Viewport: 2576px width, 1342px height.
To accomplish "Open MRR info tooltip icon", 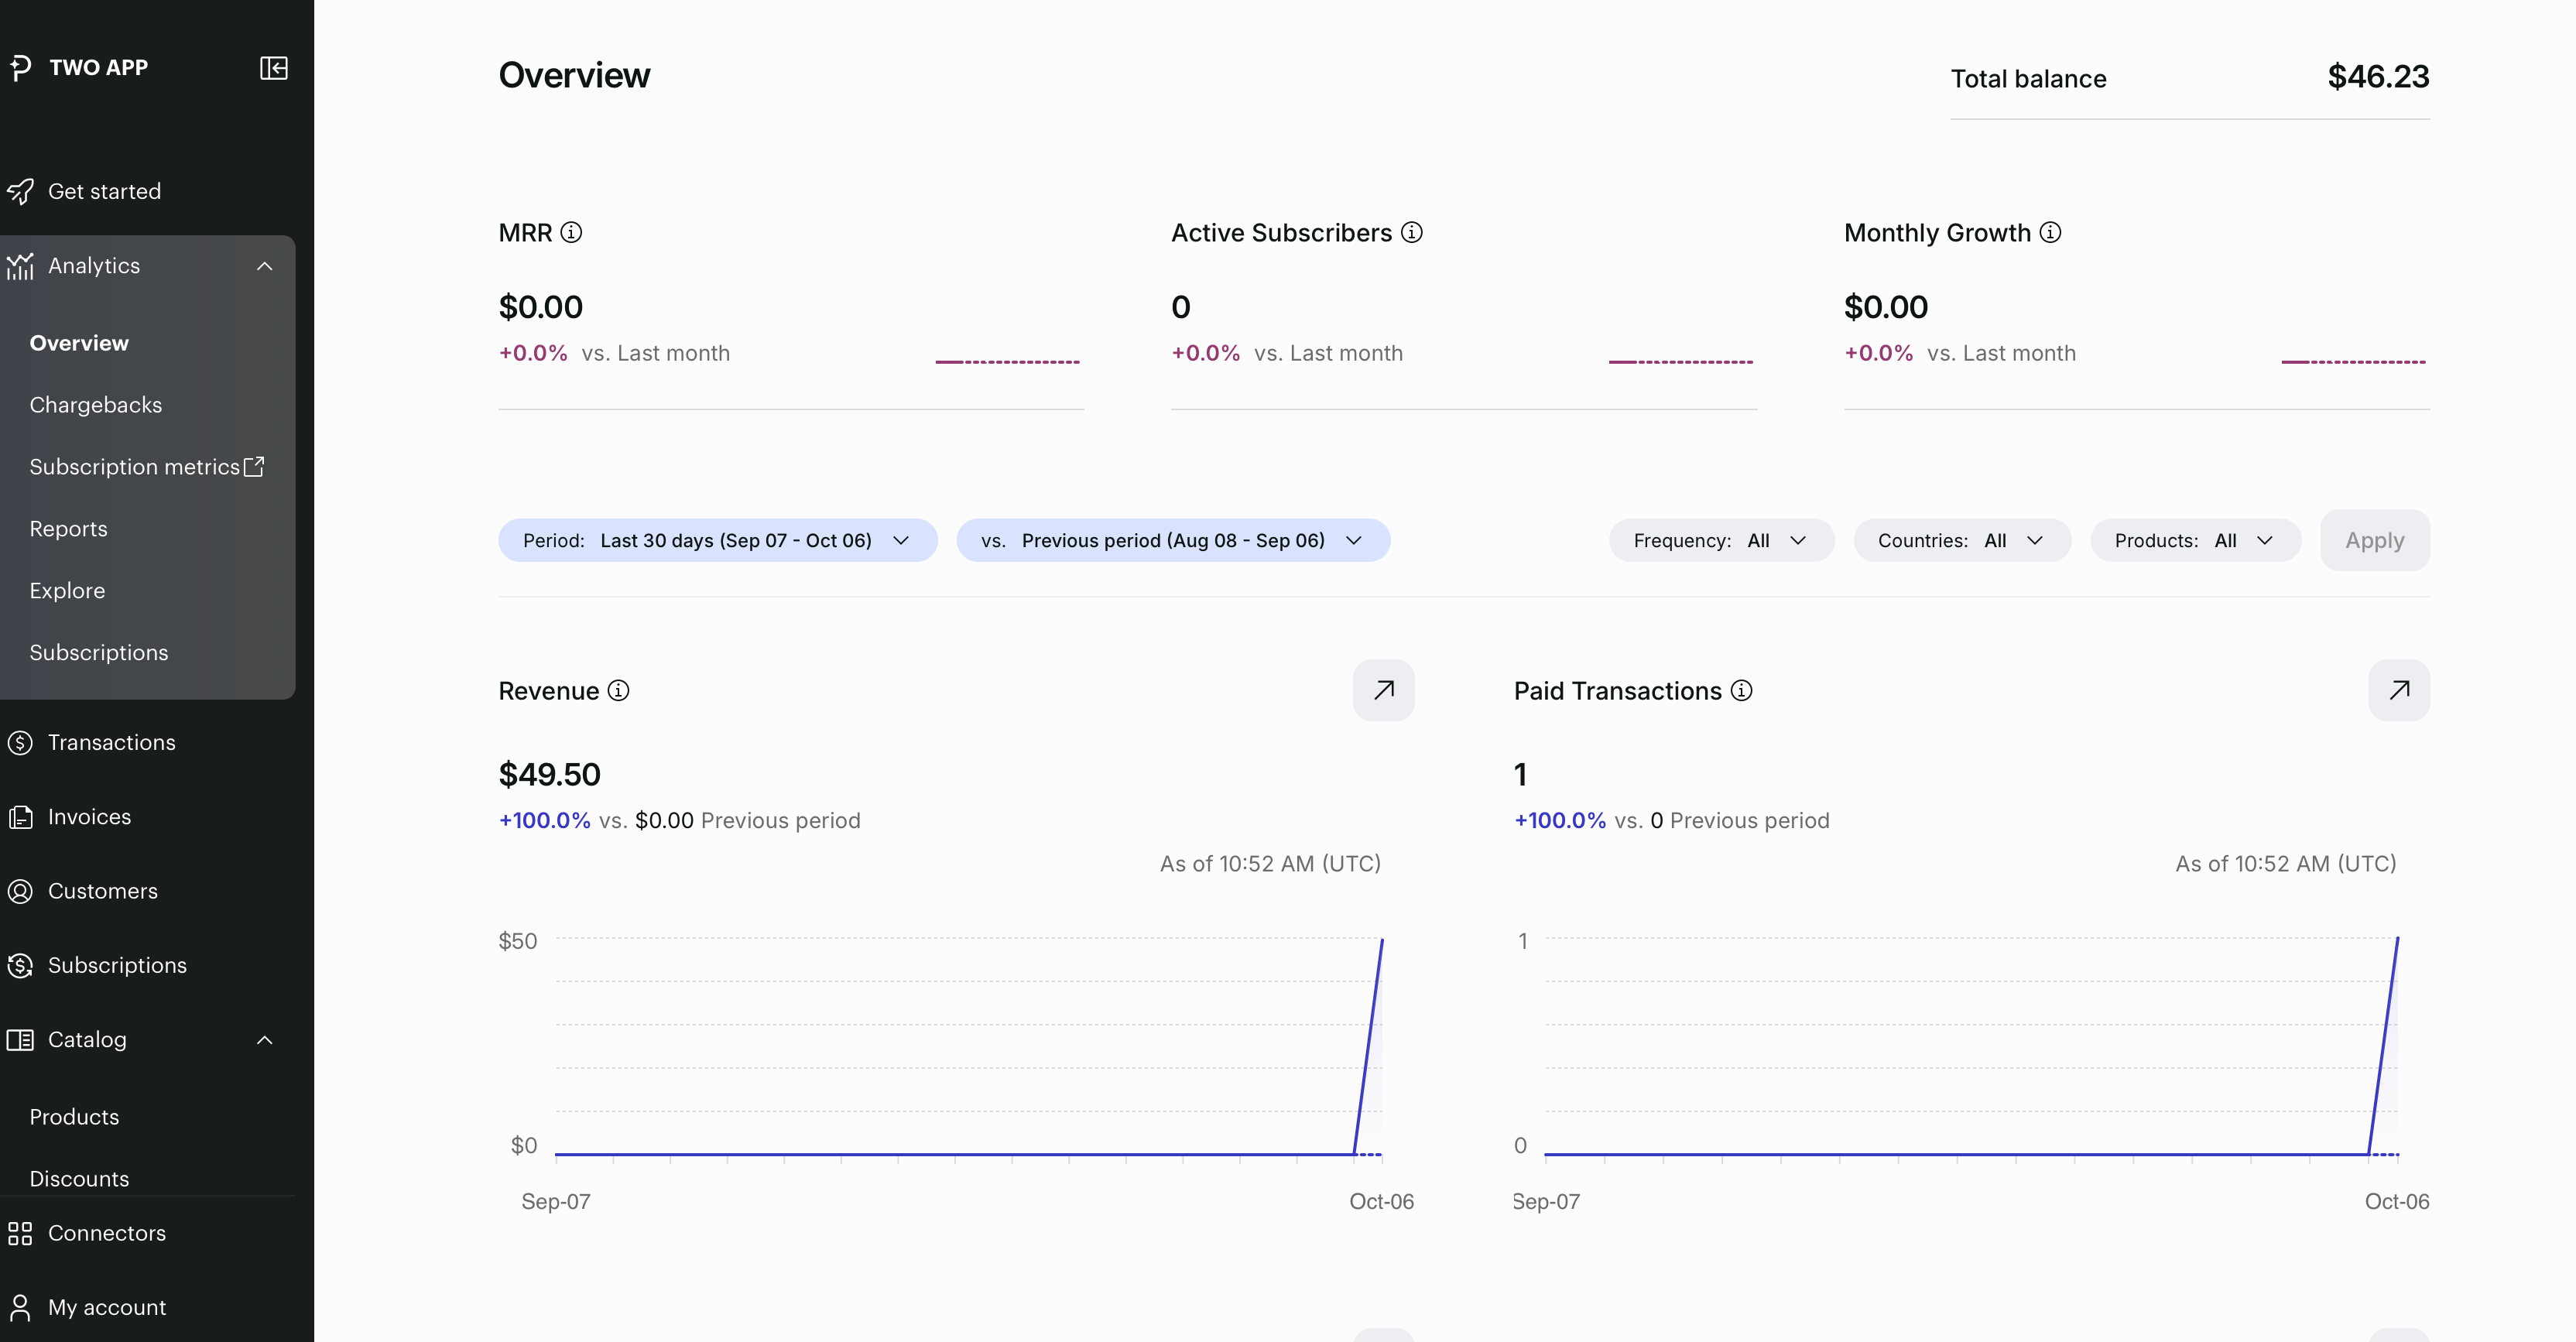I will 571,233.
